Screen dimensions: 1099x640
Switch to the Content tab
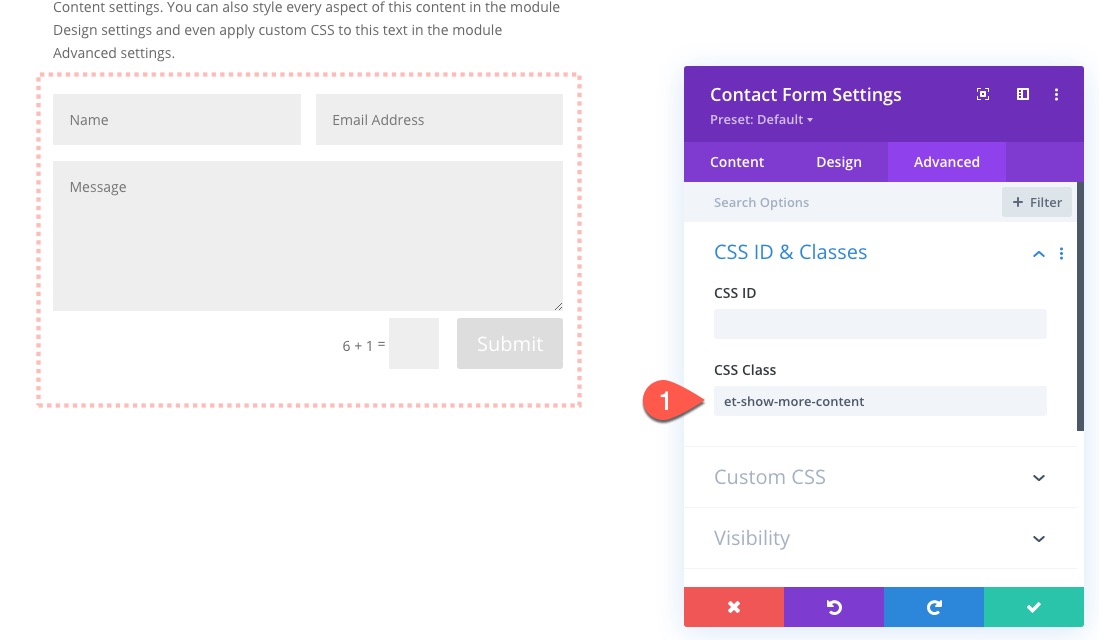[x=737, y=161]
